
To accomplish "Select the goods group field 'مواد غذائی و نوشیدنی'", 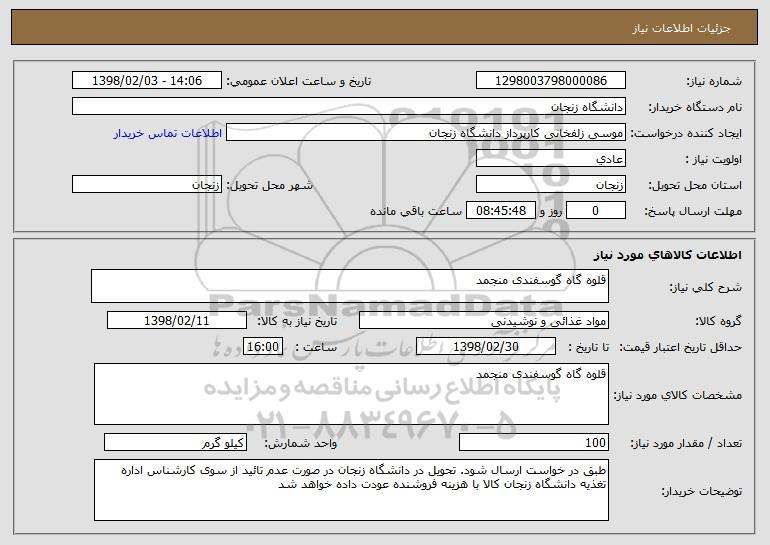I will (484, 321).
